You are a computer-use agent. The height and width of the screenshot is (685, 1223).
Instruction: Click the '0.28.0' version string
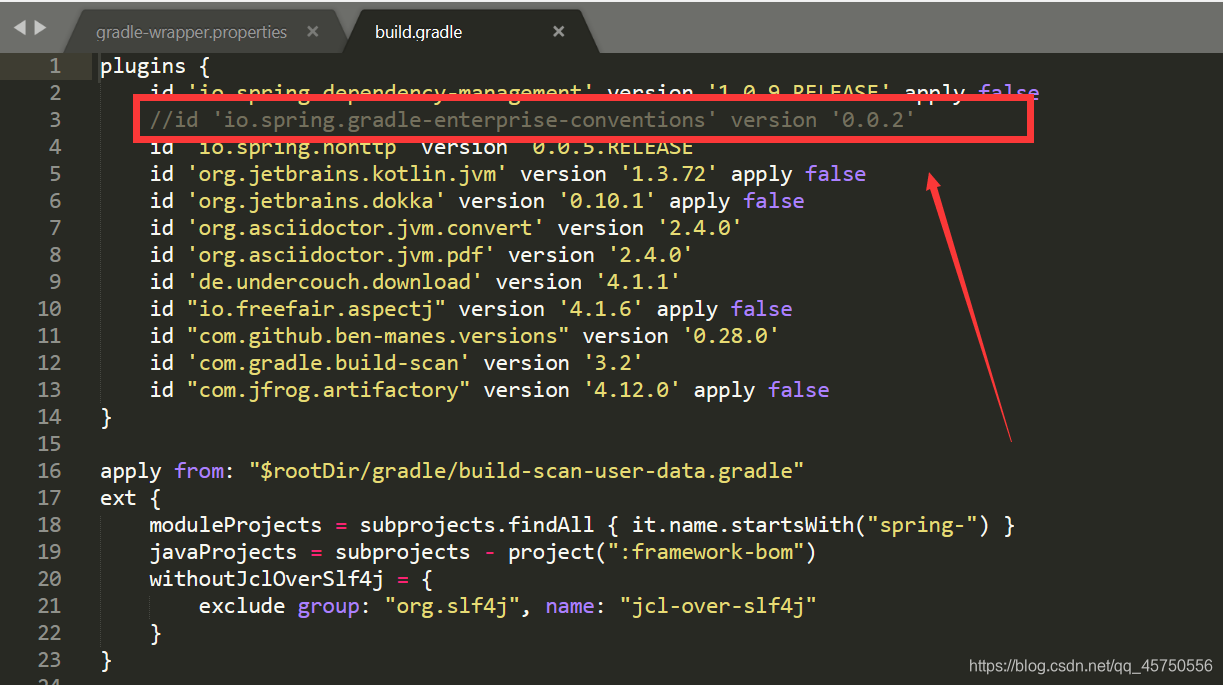point(731,336)
